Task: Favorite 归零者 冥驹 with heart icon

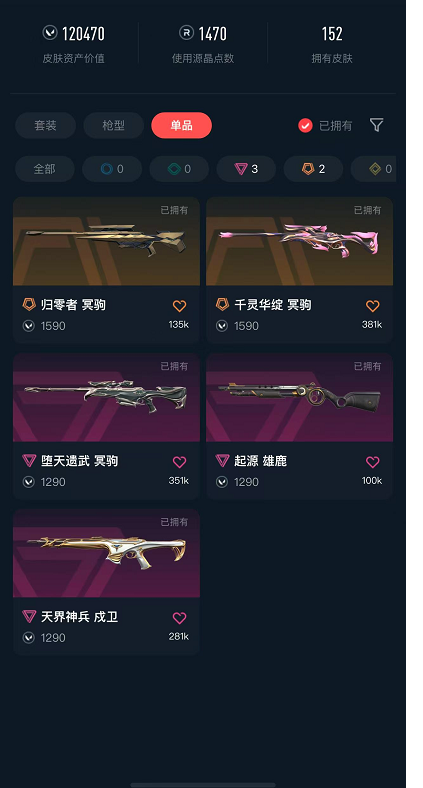Action: (x=179, y=306)
